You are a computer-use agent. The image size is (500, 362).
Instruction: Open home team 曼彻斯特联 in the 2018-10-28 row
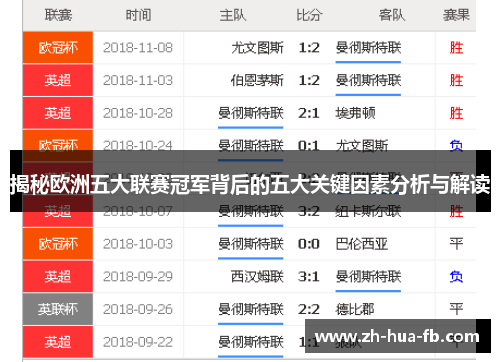pyautogui.click(x=251, y=113)
